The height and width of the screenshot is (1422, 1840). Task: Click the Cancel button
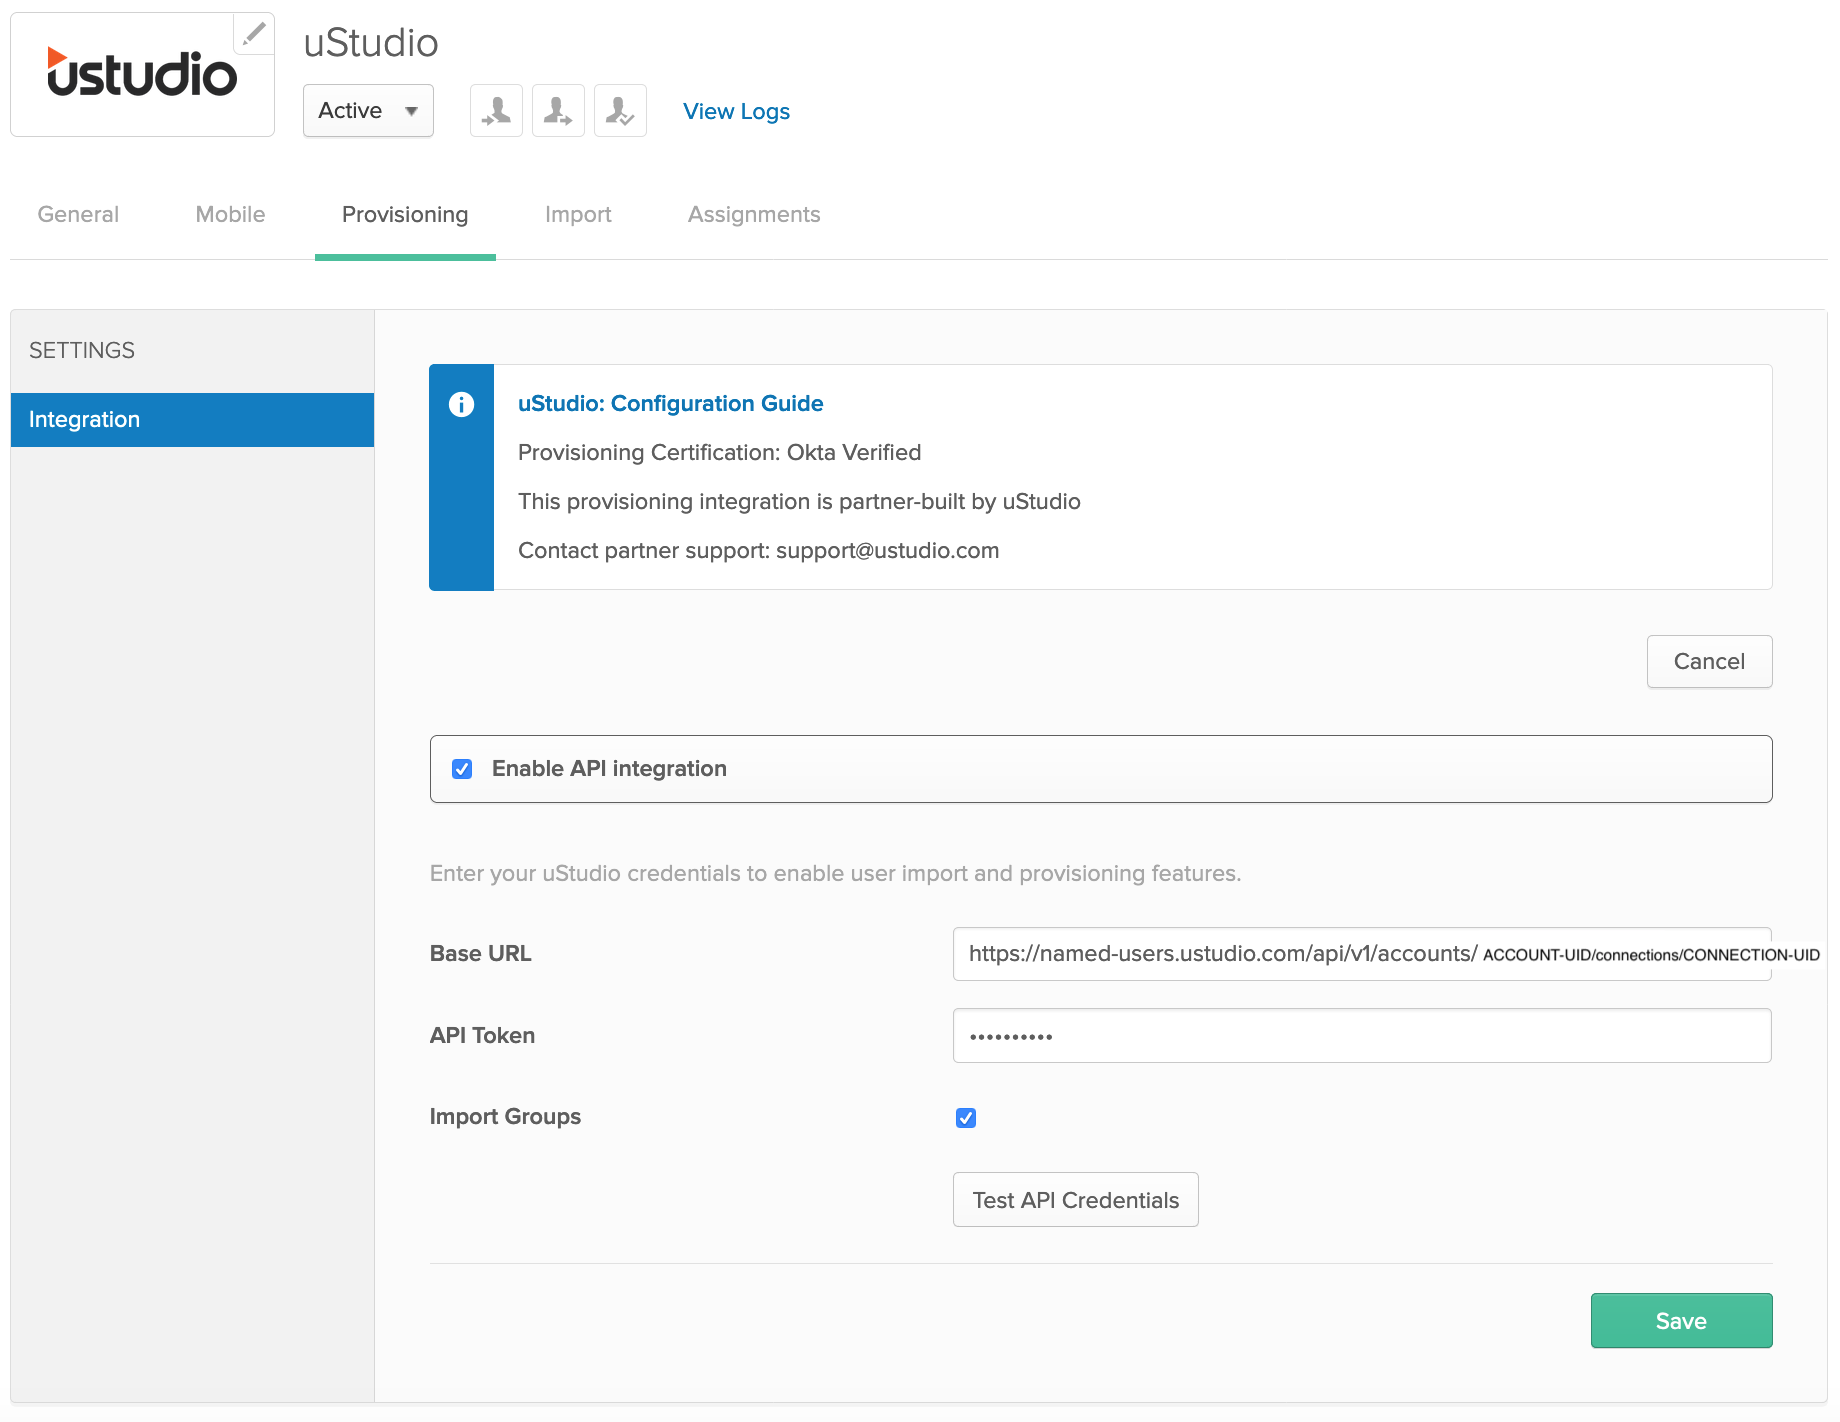(x=1709, y=661)
